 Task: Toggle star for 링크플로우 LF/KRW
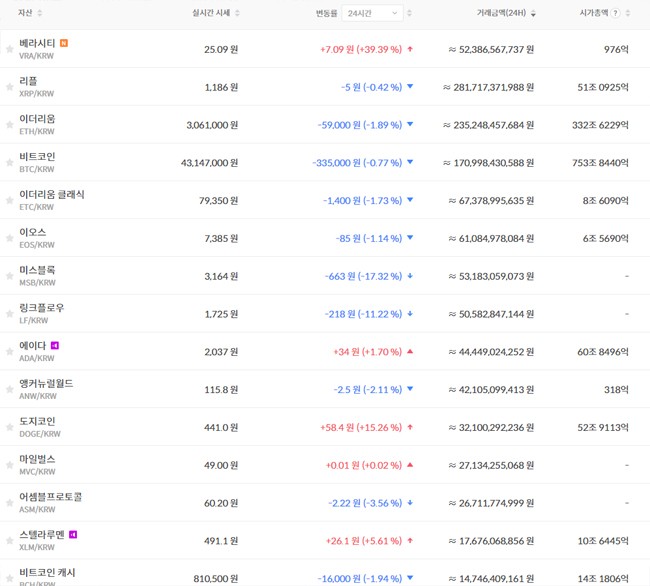click(9, 314)
